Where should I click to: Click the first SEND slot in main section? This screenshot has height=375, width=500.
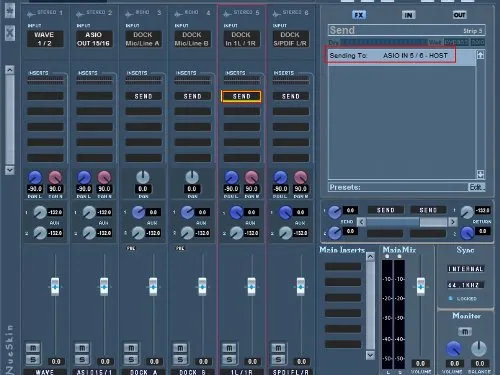(386, 210)
